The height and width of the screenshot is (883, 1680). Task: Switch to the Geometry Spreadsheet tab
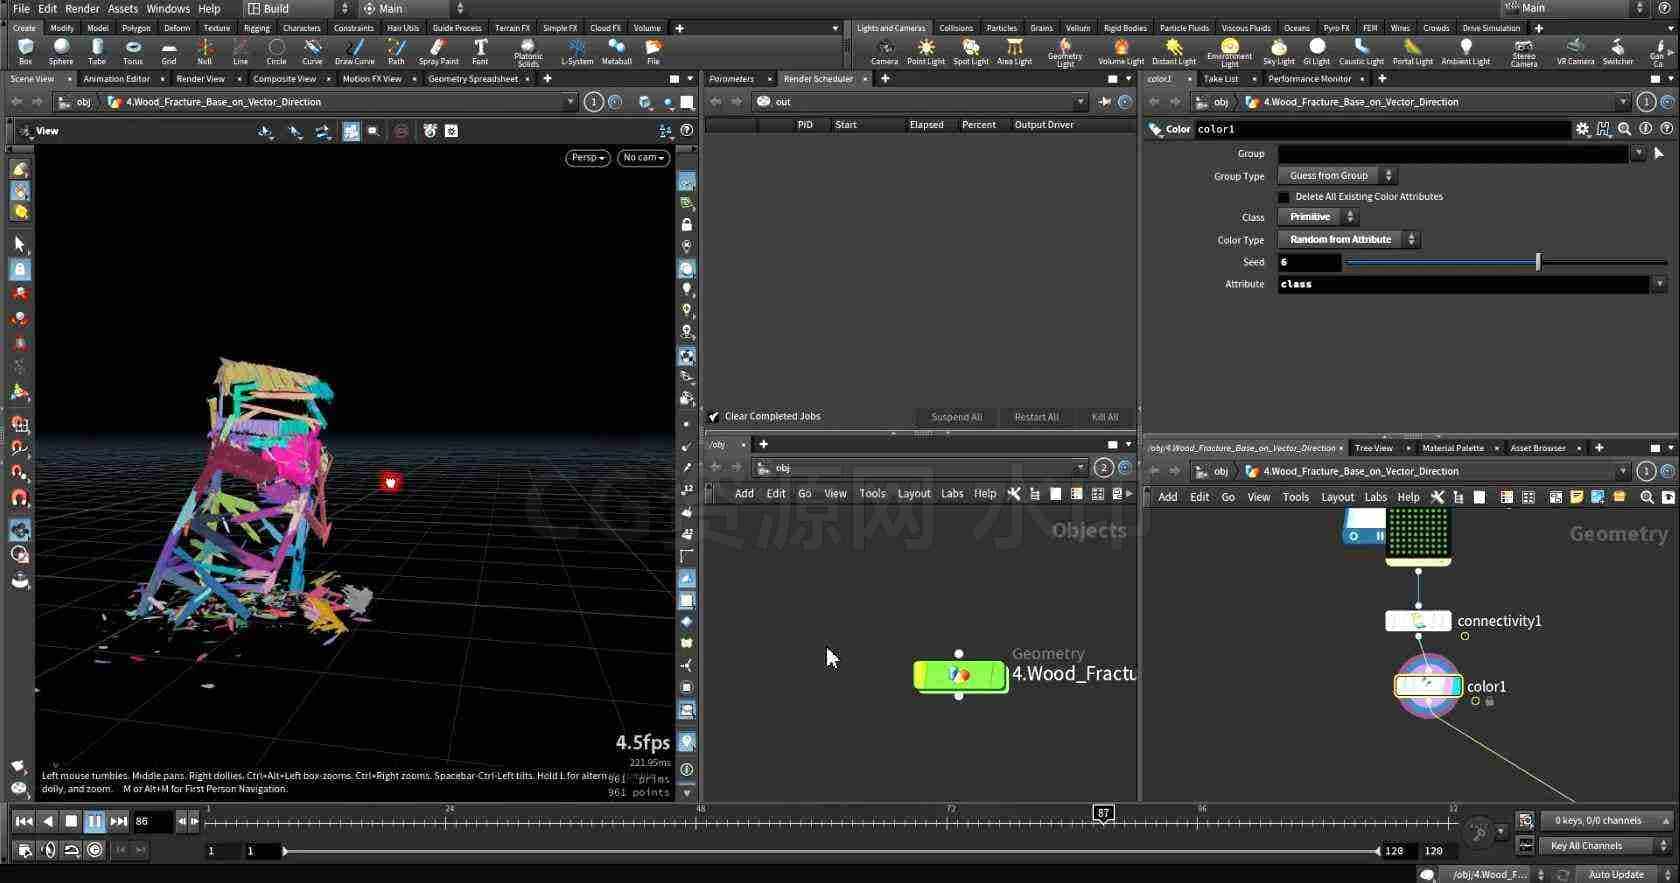click(x=473, y=78)
